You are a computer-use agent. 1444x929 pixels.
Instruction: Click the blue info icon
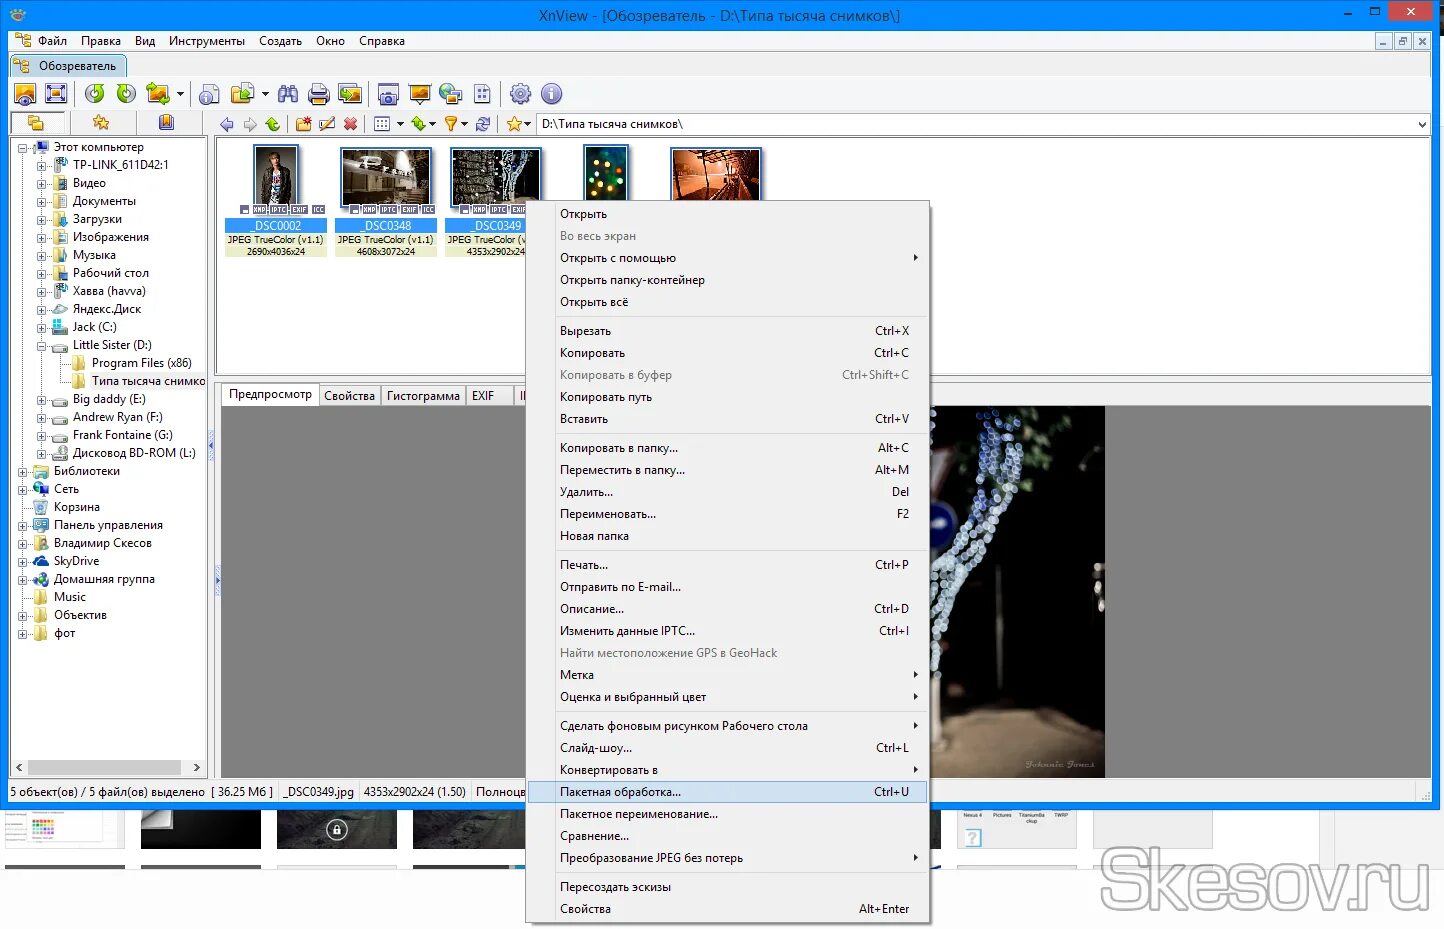[x=551, y=94]
